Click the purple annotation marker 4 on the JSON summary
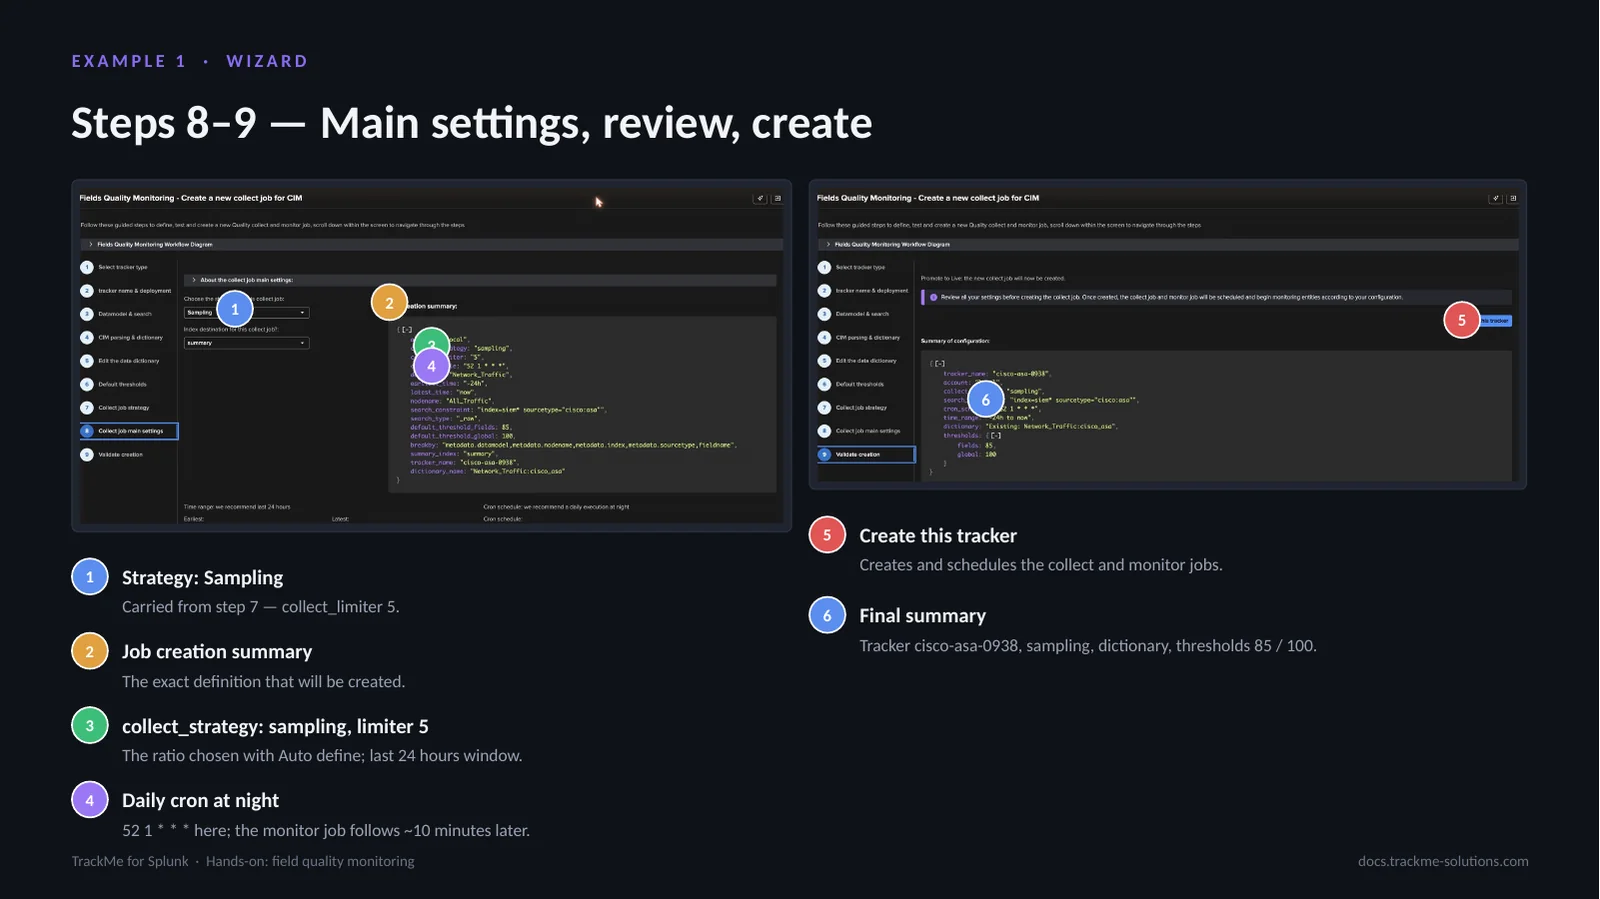Viewport: 1600px width, 899px height. point(431,365)
